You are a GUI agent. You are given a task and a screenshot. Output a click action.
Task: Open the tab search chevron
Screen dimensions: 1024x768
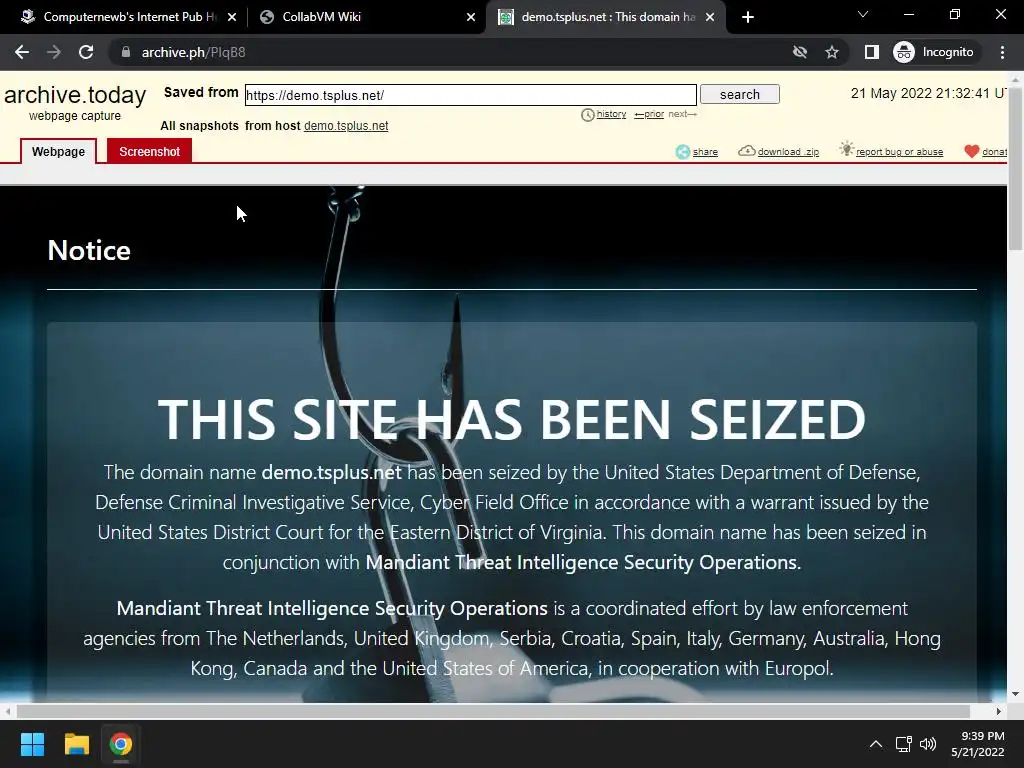[x=863, y=14]
